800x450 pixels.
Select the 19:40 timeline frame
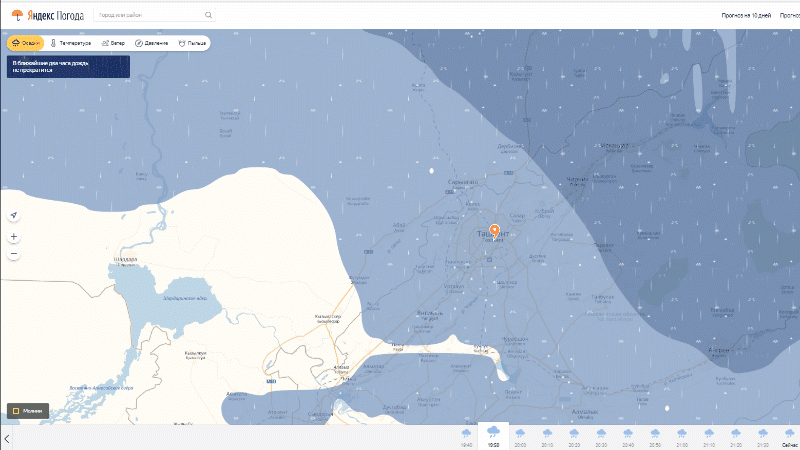click(x=466, y=438)
